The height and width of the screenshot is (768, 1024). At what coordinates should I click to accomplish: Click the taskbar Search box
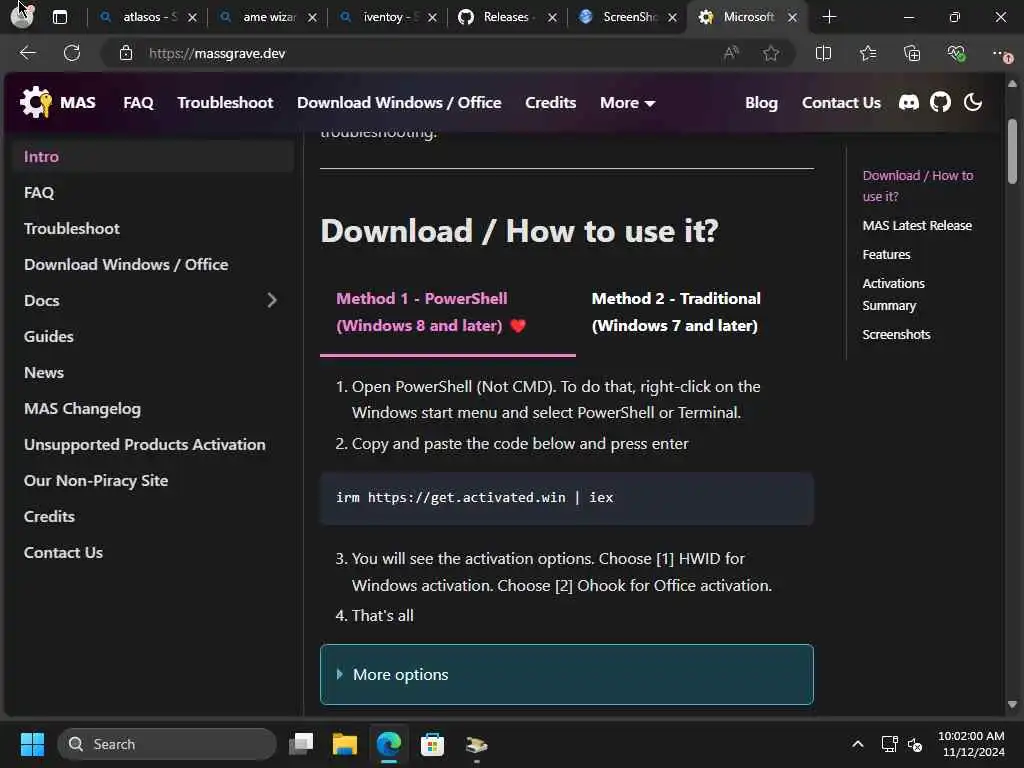click(167, 744)
